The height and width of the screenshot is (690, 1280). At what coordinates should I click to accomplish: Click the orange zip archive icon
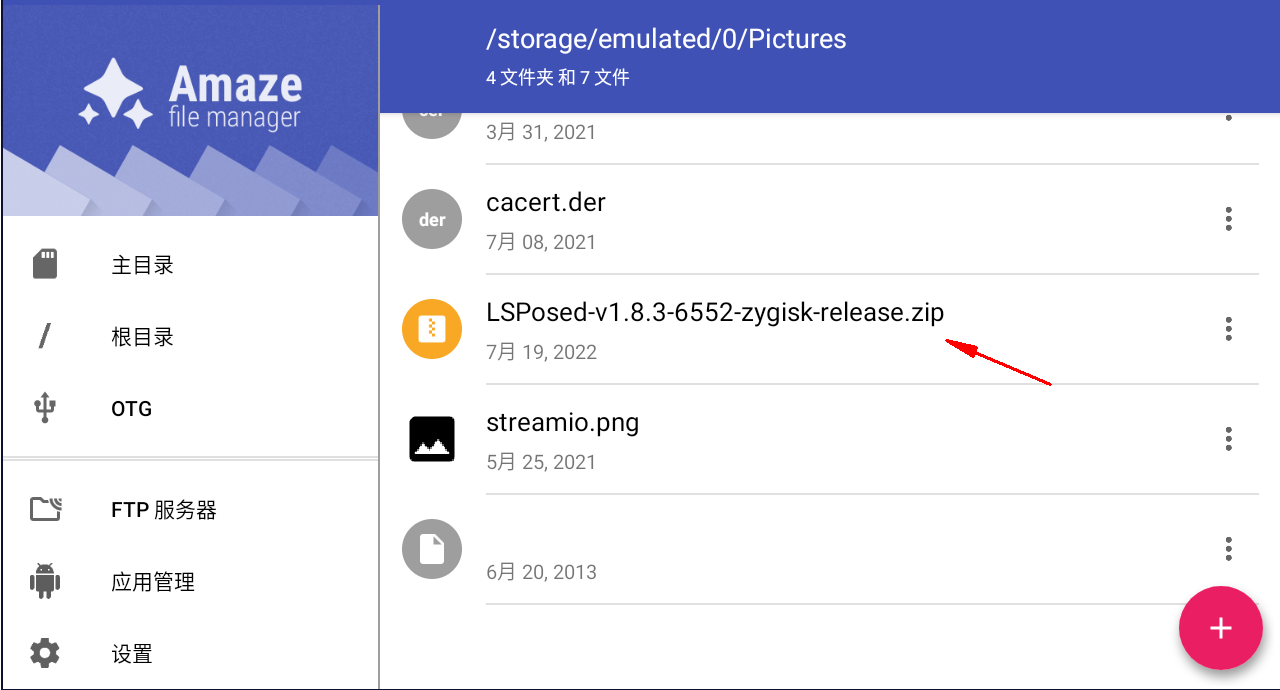432,329
